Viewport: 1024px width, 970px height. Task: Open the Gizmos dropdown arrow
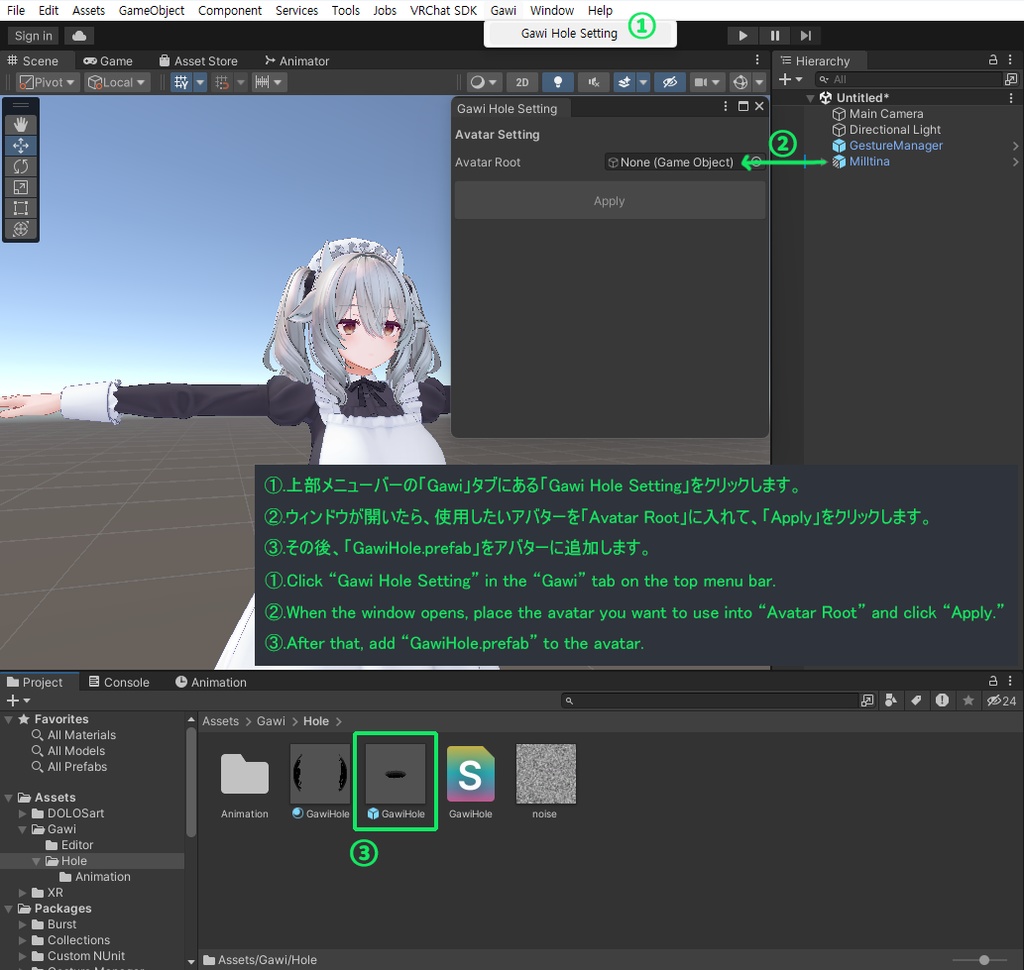759,82
